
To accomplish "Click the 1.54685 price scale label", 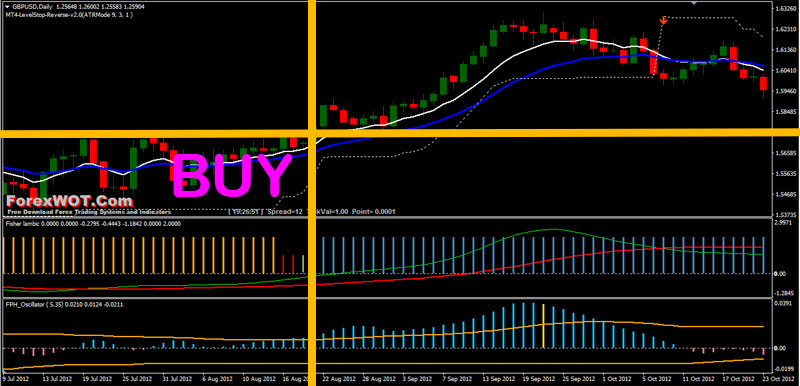I will coord(786,194).
